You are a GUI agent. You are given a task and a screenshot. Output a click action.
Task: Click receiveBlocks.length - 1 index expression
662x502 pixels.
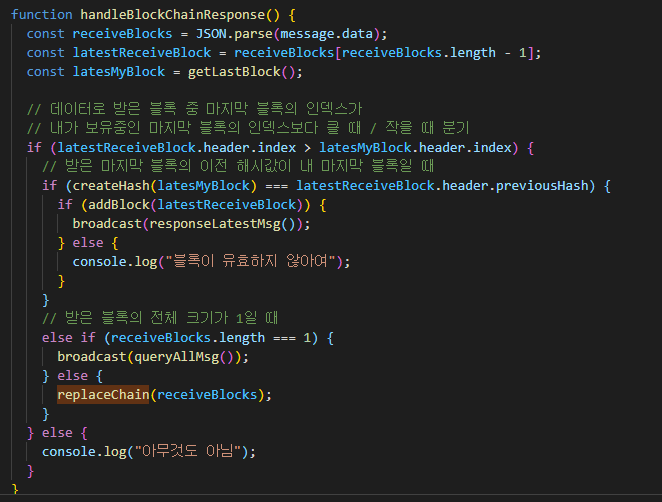tap(434, 53)
